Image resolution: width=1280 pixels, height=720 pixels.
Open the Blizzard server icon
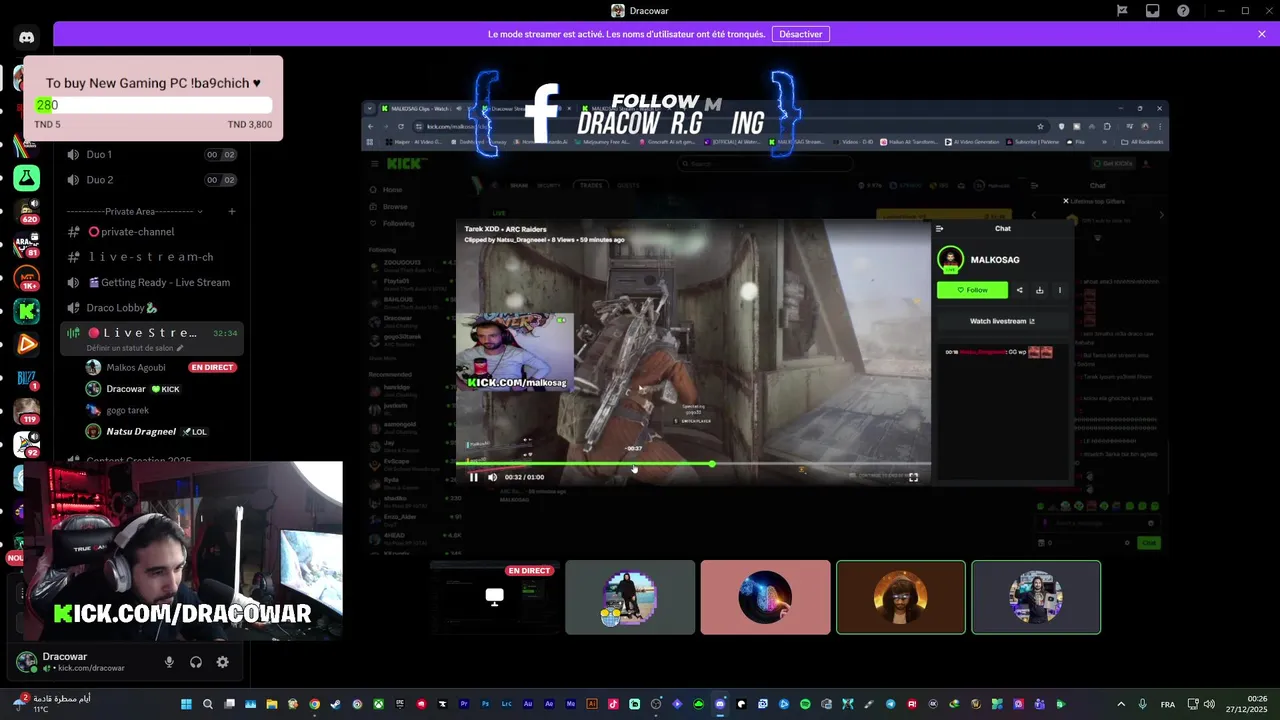point(27,378)
